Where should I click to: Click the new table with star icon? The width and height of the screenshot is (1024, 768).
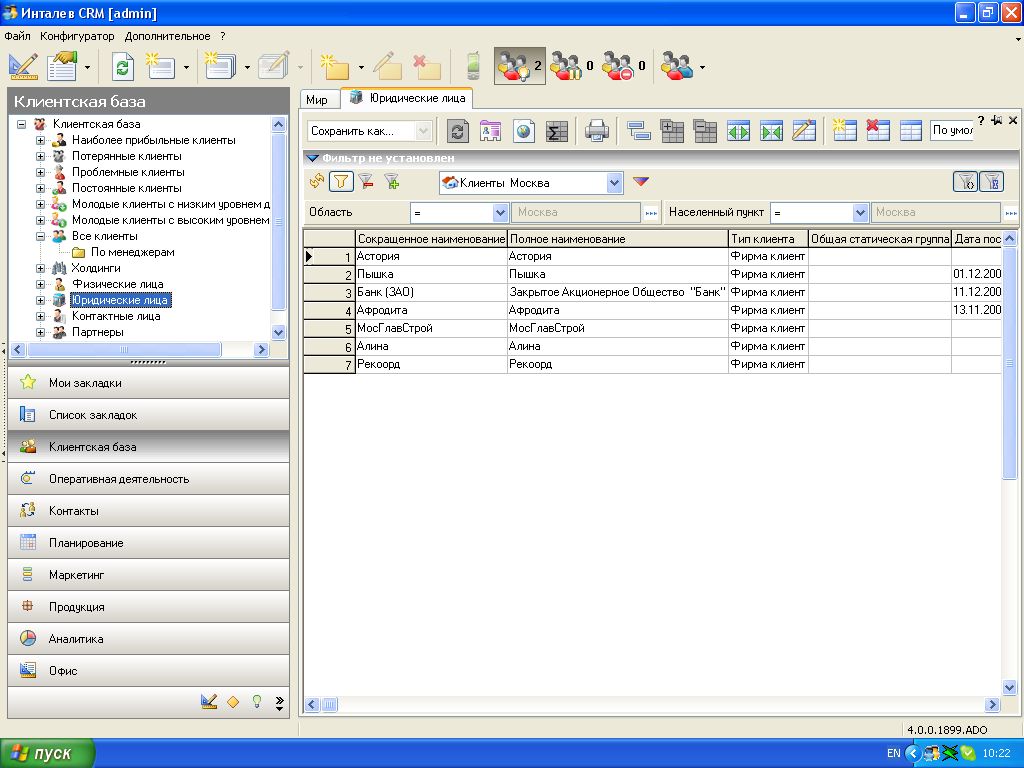point(844,131)
